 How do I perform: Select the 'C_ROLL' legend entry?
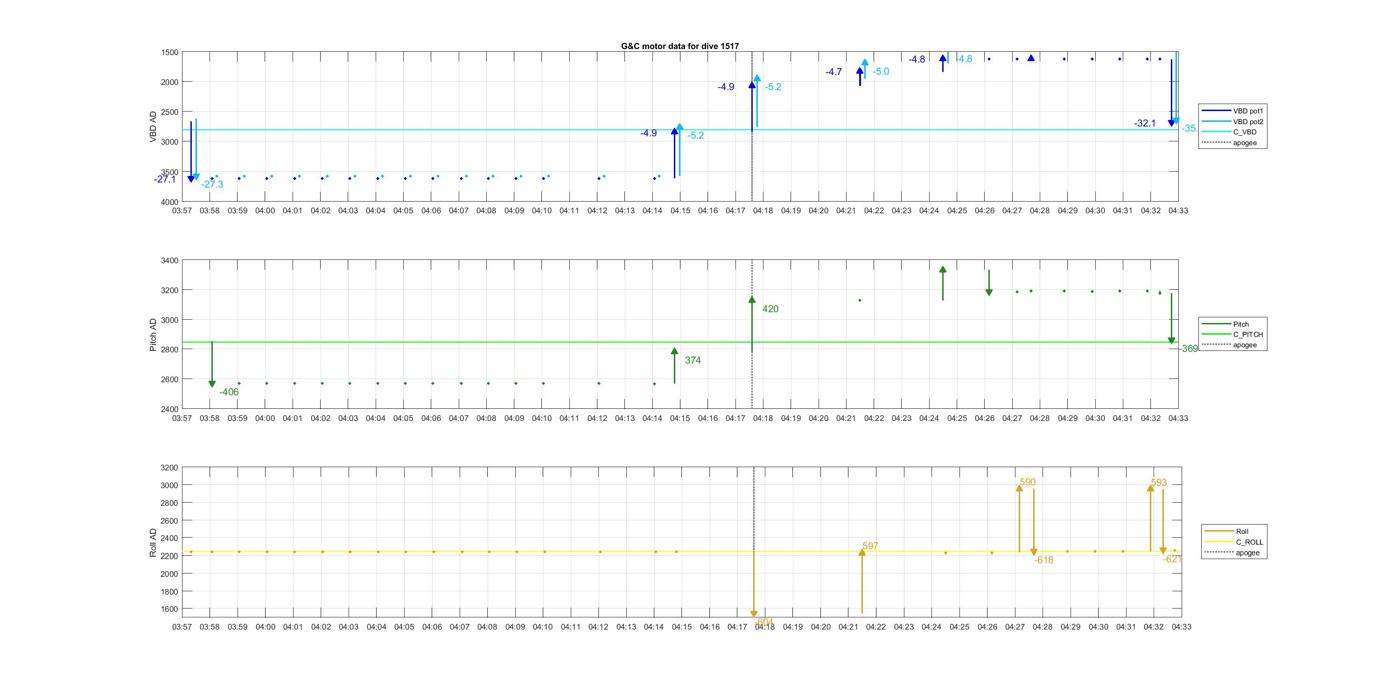tap(1234, 542)
